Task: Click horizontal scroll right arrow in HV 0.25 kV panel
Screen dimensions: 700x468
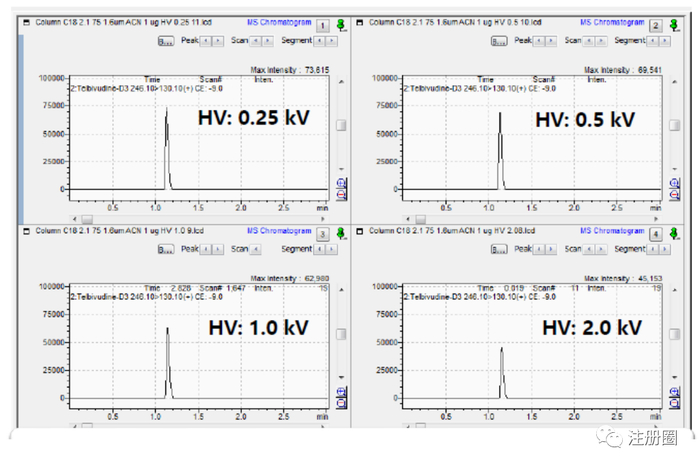Action: (322, 219)
